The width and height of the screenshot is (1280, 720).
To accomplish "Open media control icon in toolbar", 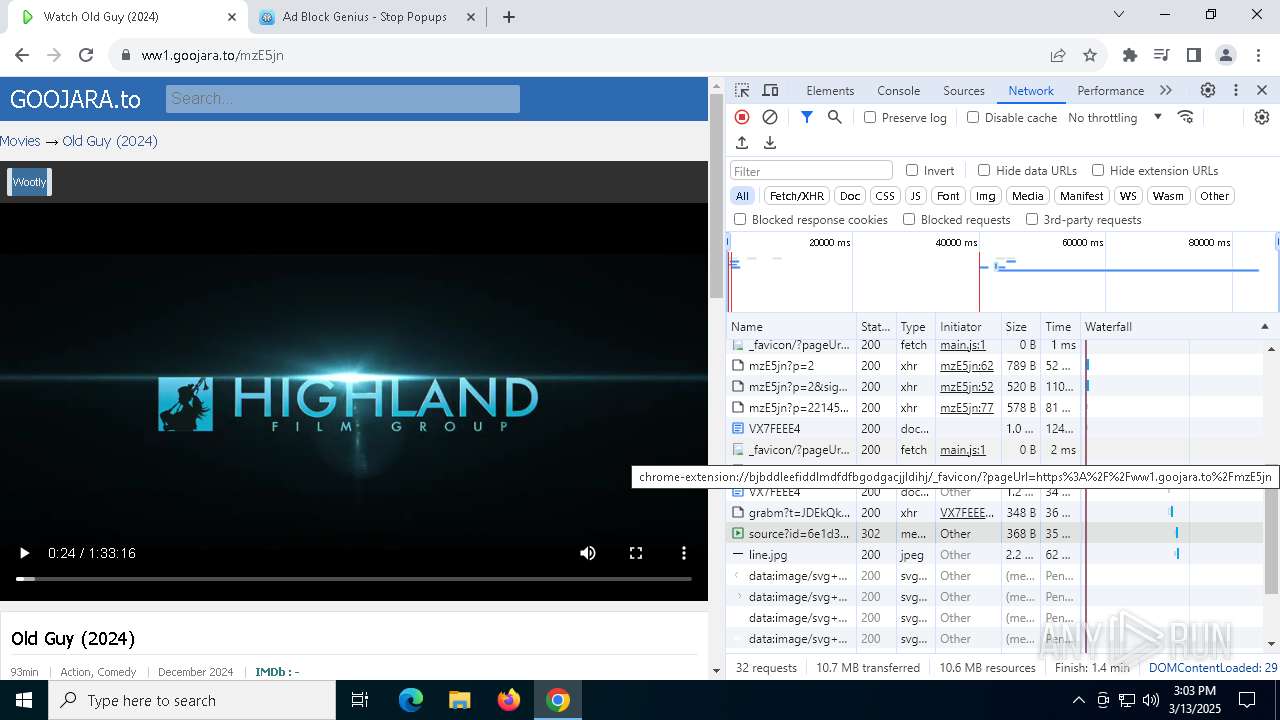I will 1162,55.
